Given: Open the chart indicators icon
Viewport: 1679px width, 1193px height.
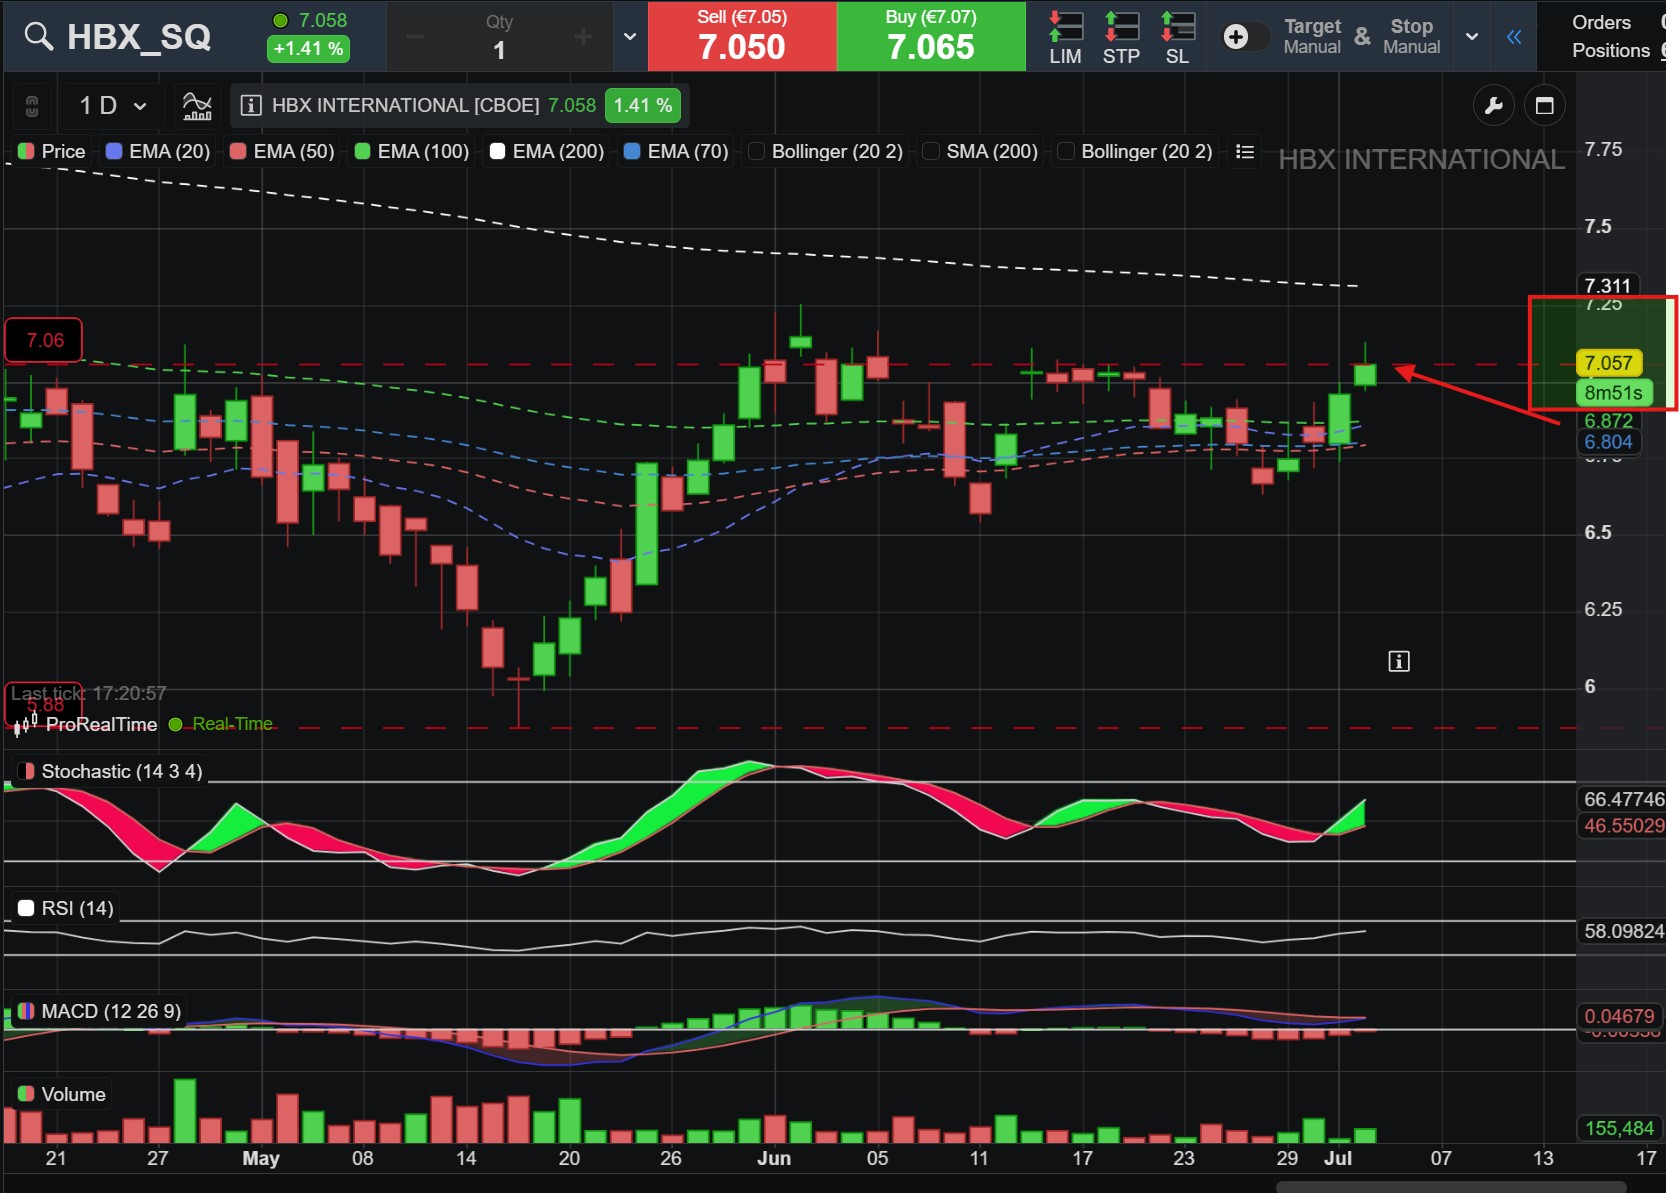Looking at the screenshot, I should pos(197,105).
